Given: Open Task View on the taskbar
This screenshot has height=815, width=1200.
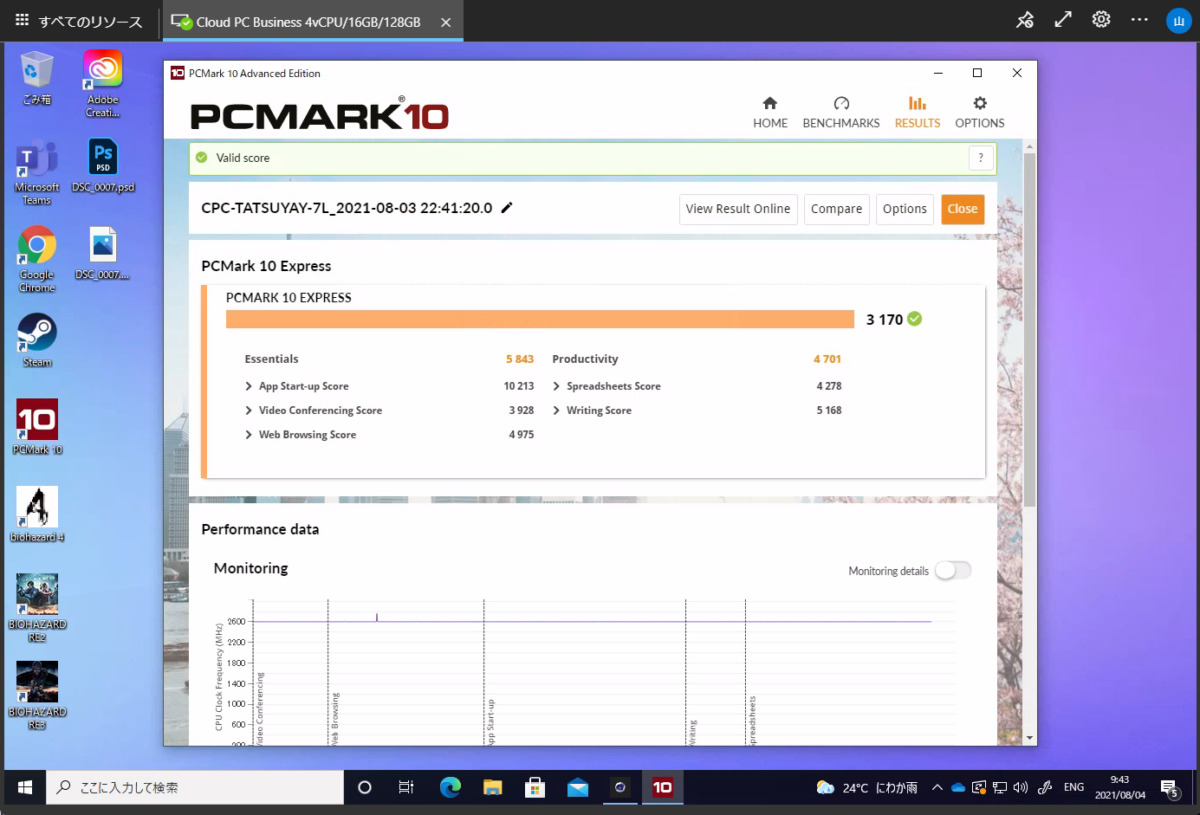Looking at the screenshot, I should tap(406, 788).
